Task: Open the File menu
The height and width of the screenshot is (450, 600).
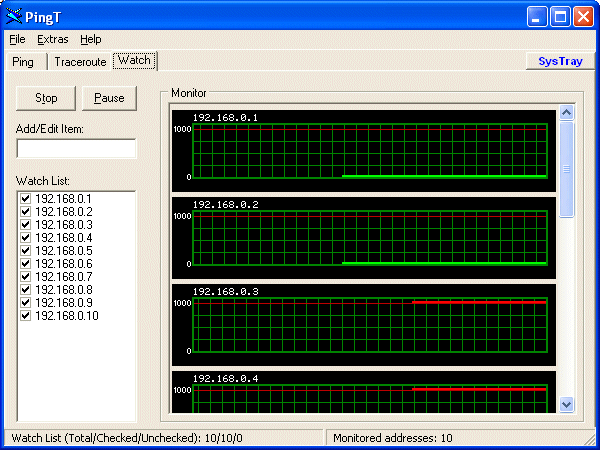Action: point(17,39)
